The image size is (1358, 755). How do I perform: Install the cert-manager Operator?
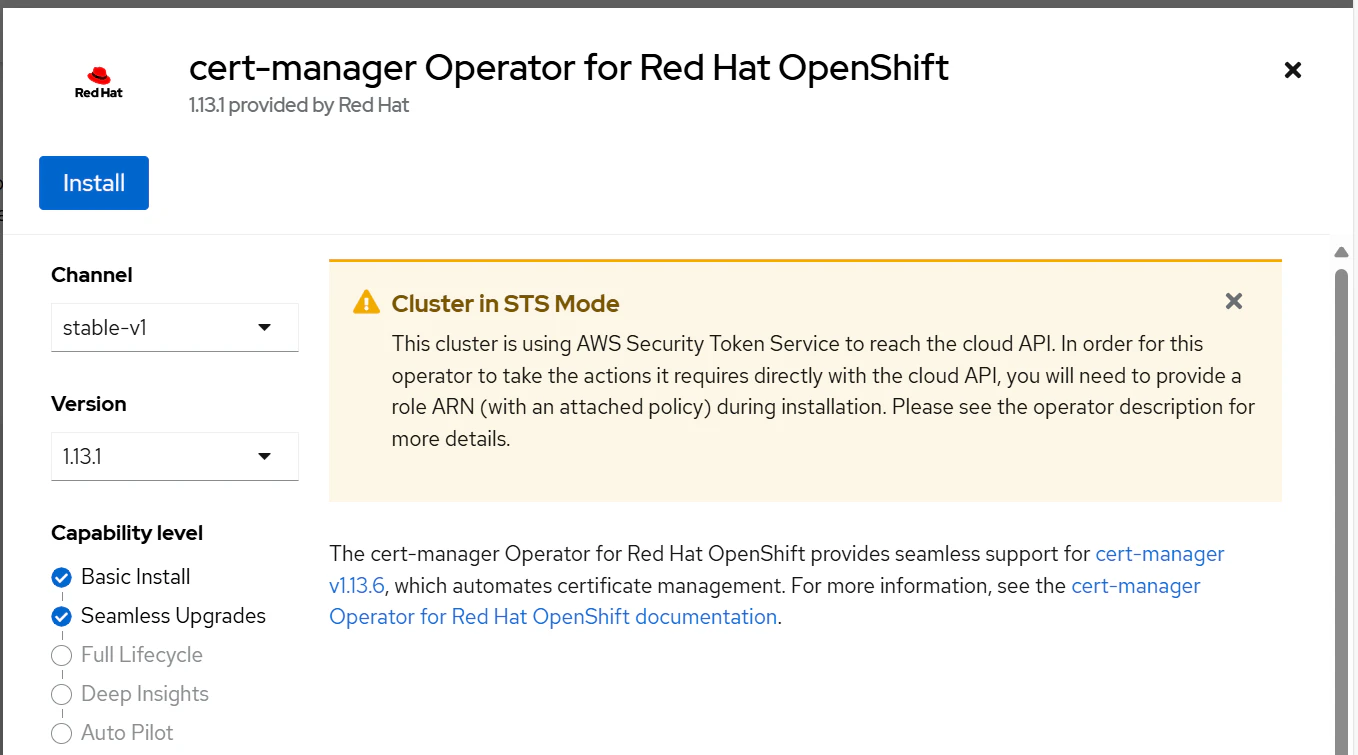pyautogui.click(x=94, y=183)
